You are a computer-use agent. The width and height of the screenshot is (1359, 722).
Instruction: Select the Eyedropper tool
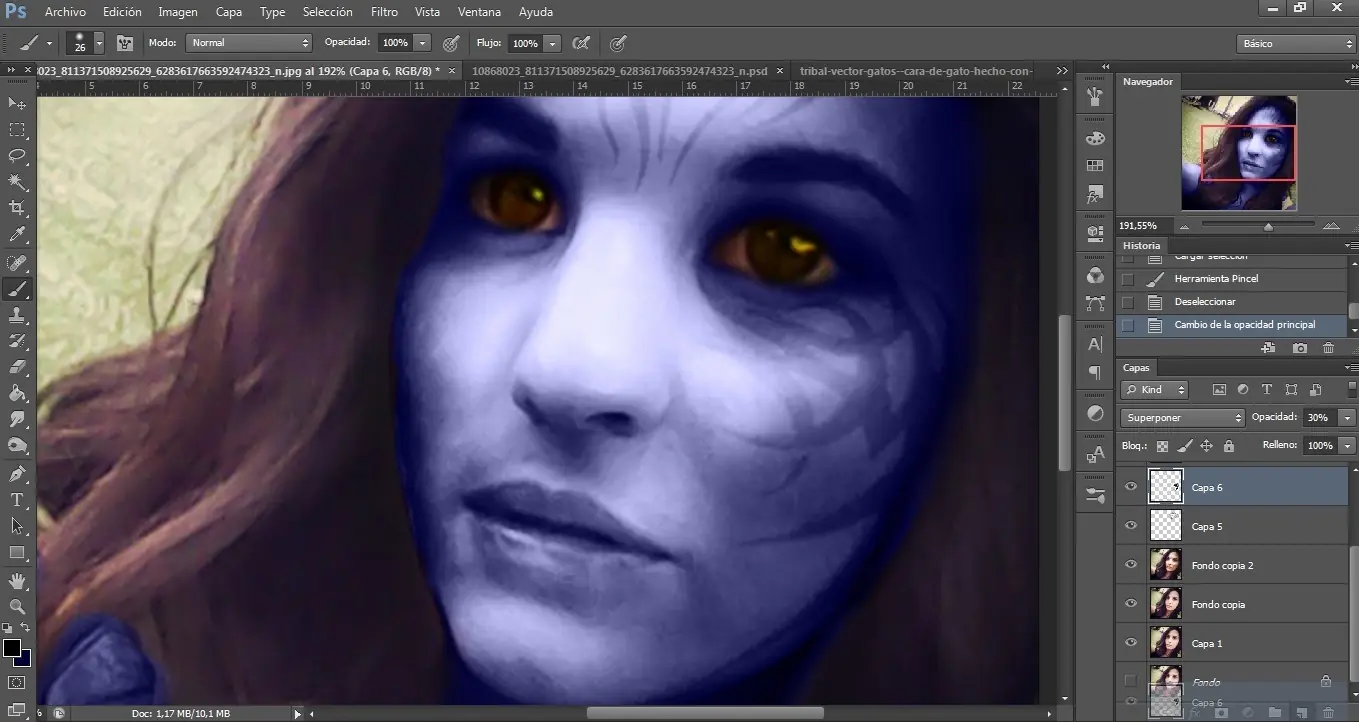click(17, 235)
